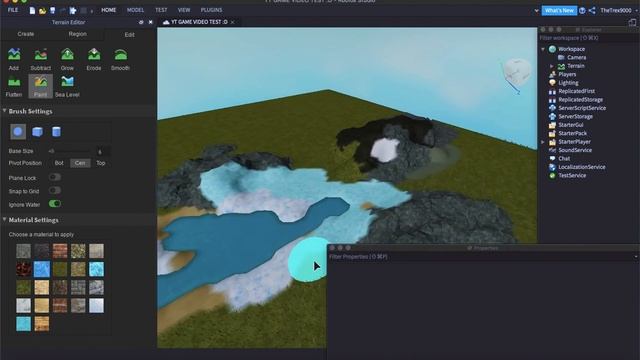
Task: Choose the sphere brush shape
Action: pos(18,131)
